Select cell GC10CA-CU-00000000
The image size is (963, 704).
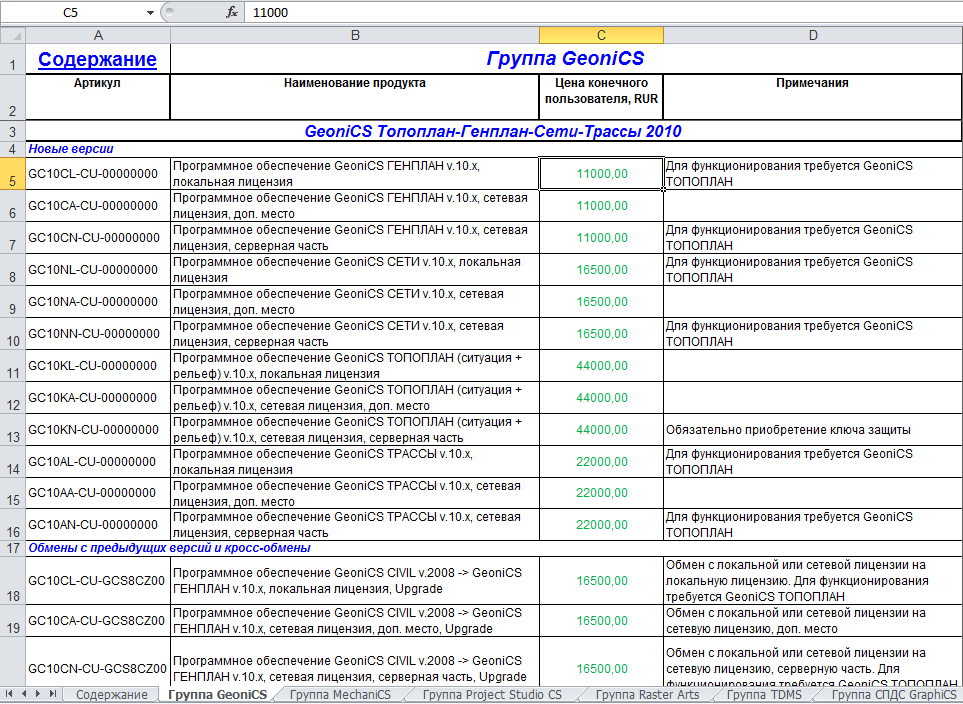pyautogui.click(x=98, y=206)
